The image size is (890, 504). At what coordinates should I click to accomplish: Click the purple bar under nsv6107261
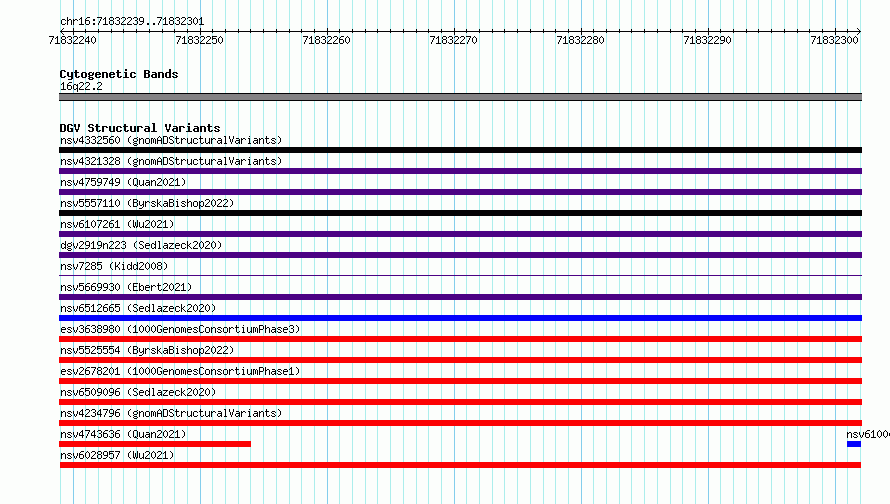[x=460, y=234]
